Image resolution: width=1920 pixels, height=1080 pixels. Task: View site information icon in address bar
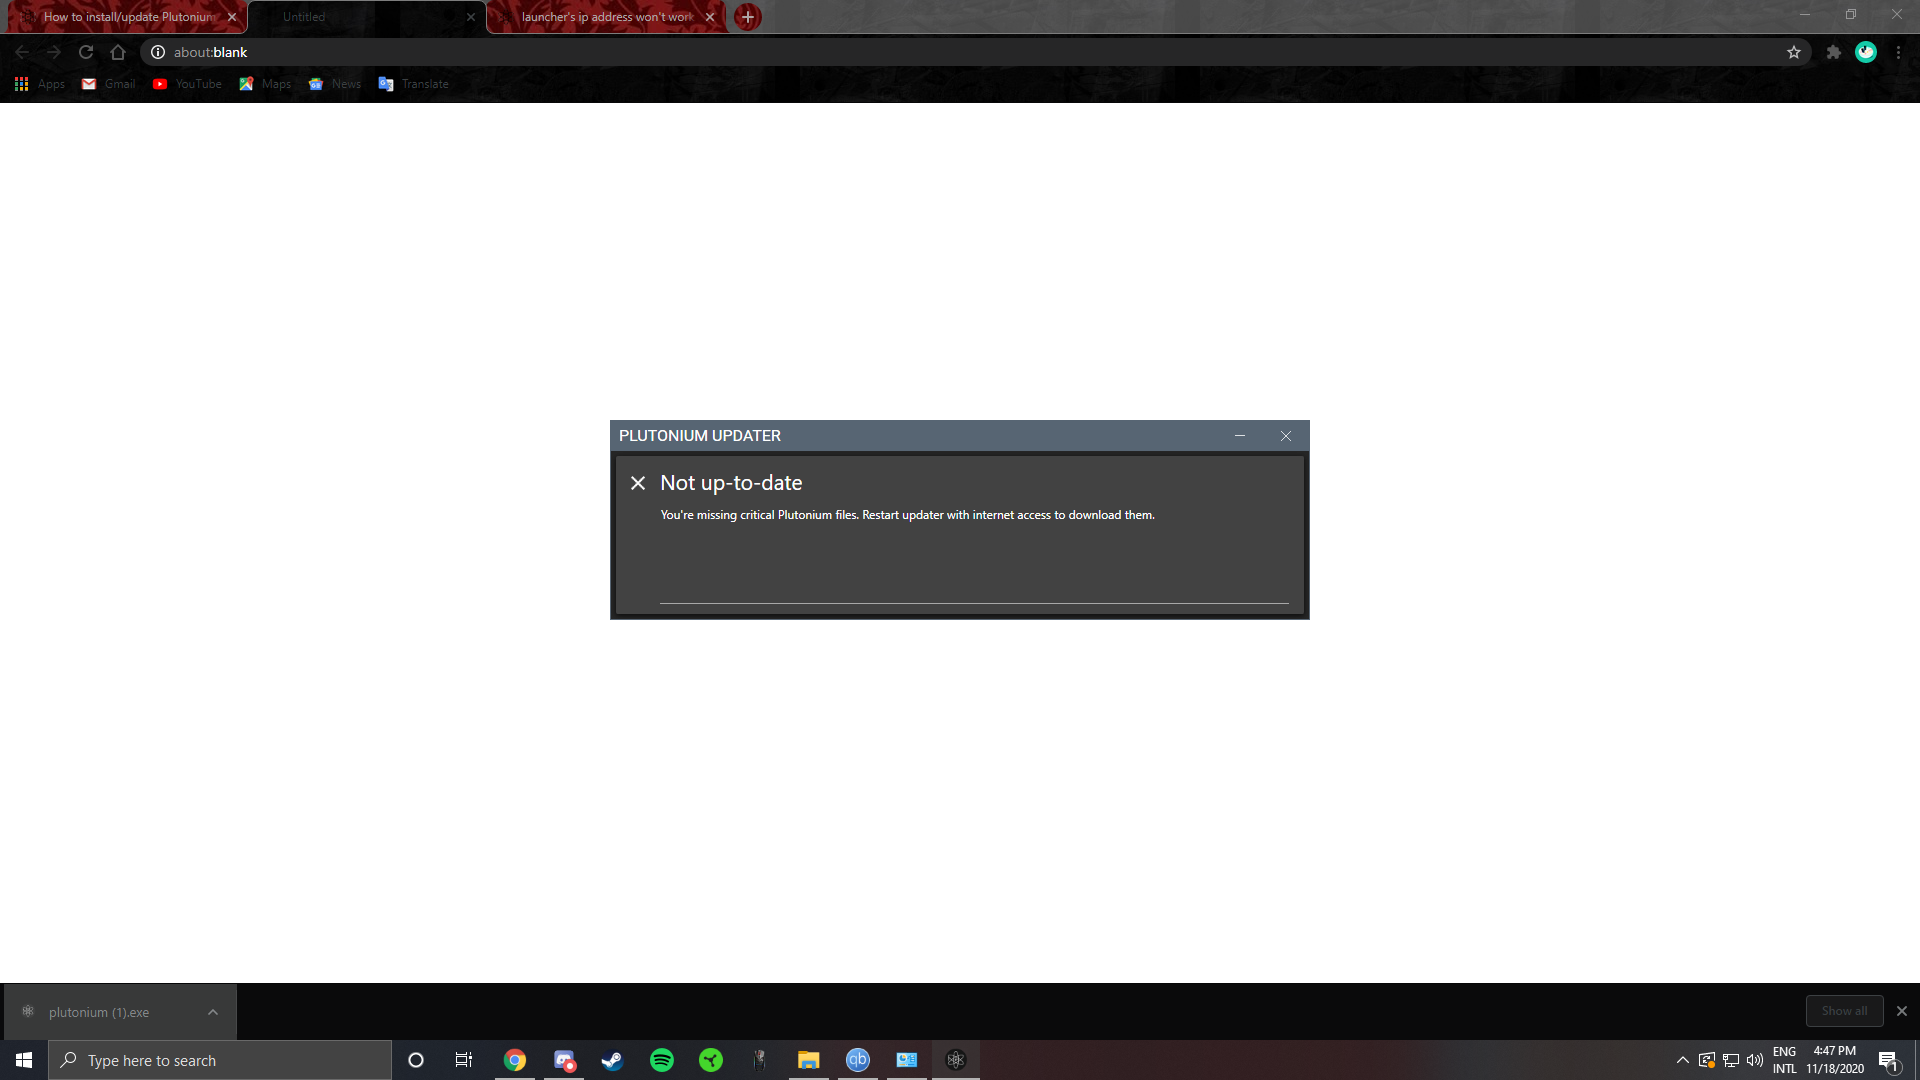(x=158, y=52)
